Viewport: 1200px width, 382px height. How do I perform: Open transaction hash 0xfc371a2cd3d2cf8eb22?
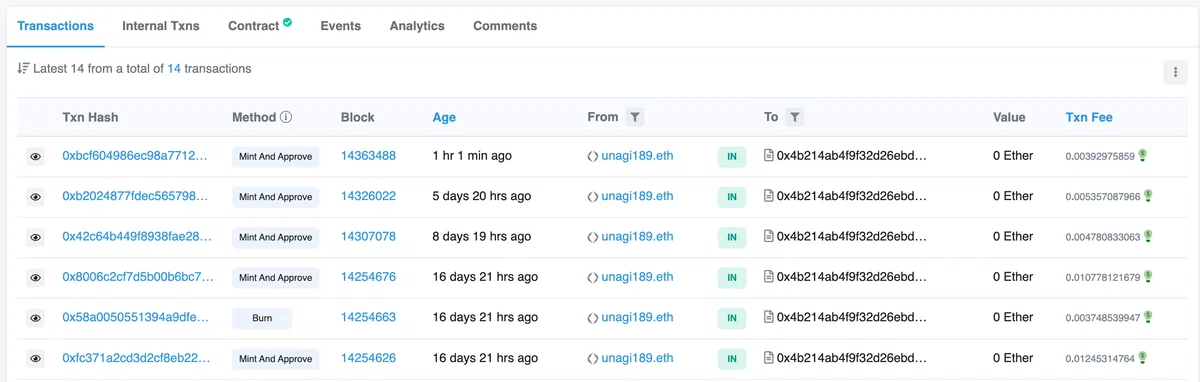click(x=137, y=358)
